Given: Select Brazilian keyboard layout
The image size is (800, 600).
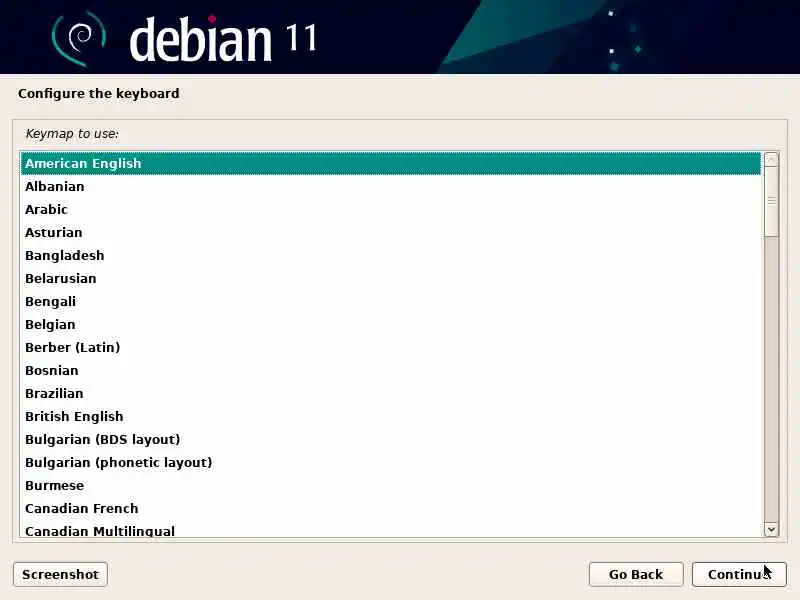Looking at the screenshot, I should [391, 393].
